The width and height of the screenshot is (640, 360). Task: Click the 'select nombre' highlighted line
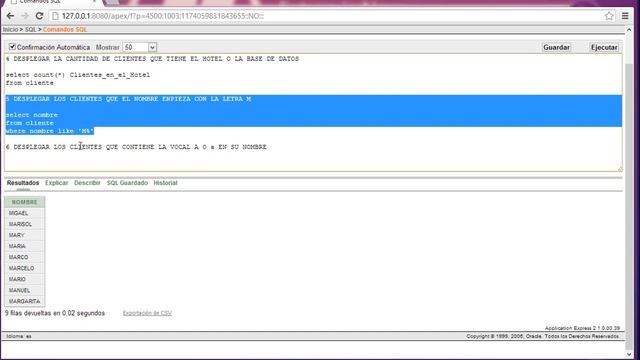point(32,115)
